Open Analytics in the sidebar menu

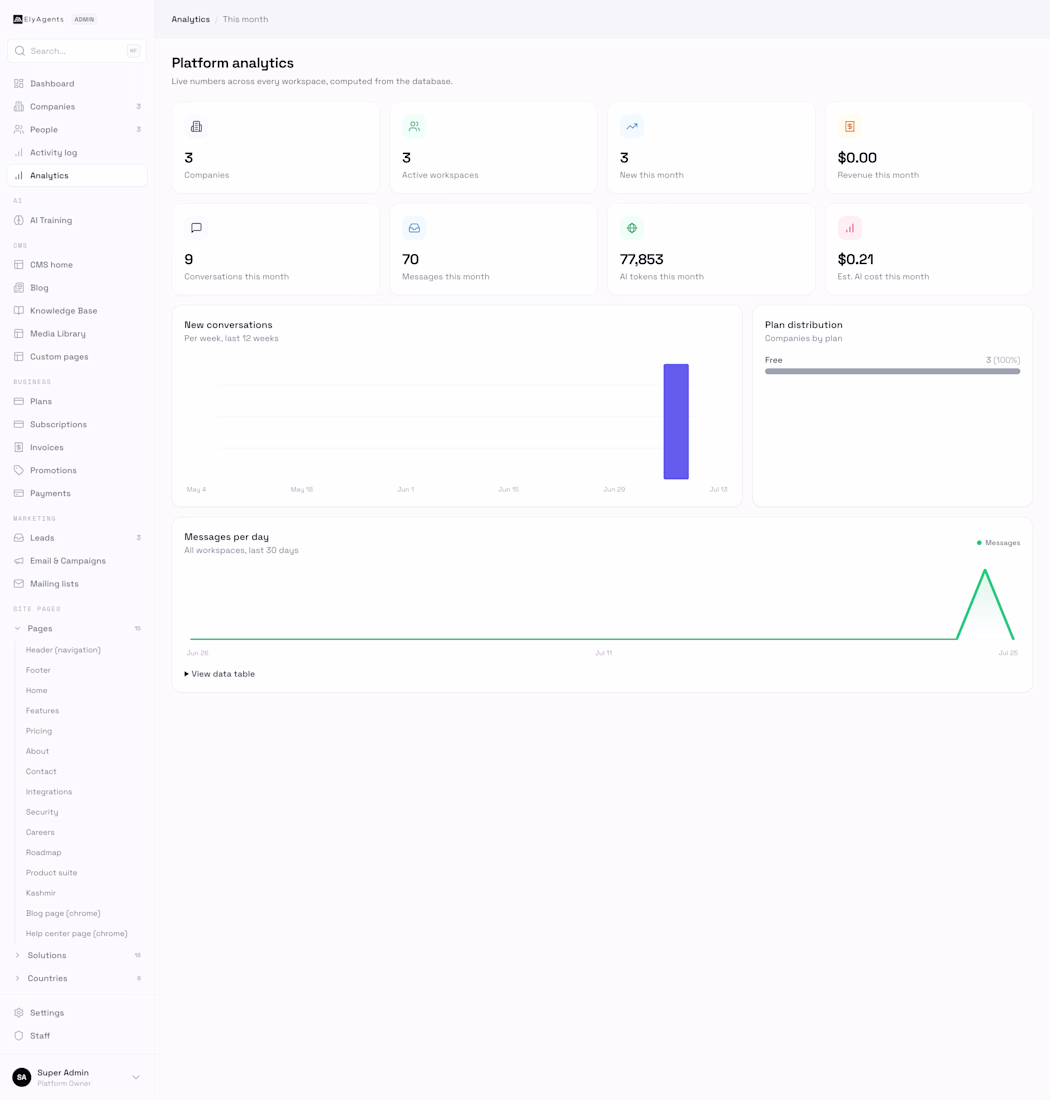(x=77, y=175)
